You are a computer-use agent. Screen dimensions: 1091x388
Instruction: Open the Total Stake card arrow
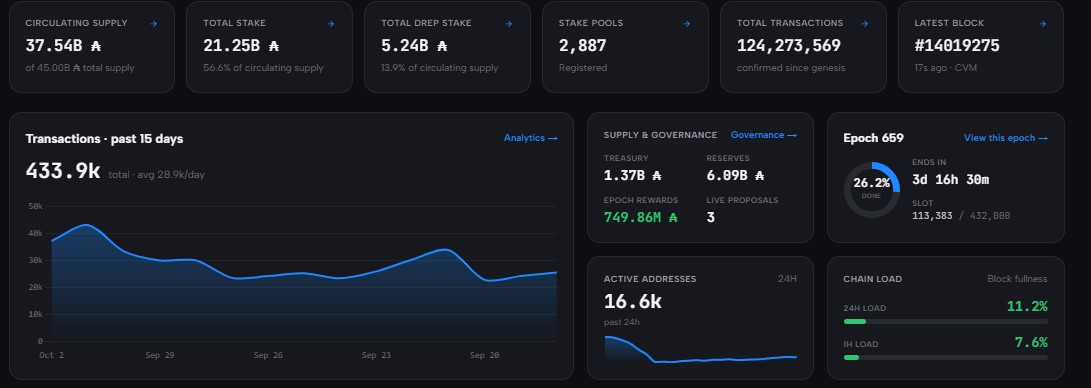click(331, 24)
